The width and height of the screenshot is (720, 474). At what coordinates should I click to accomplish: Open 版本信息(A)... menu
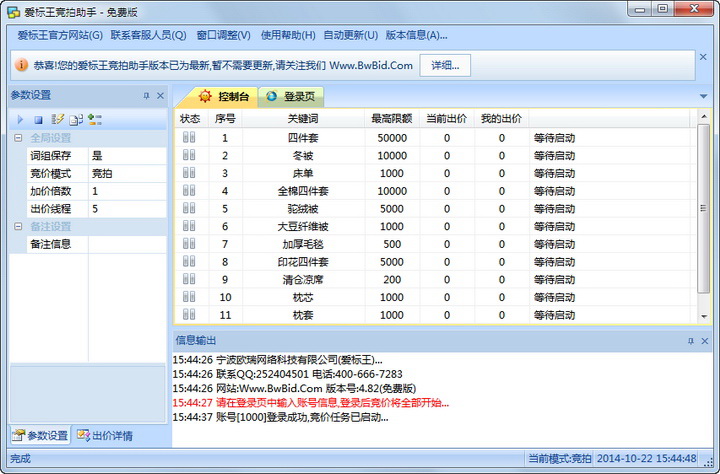416,35
